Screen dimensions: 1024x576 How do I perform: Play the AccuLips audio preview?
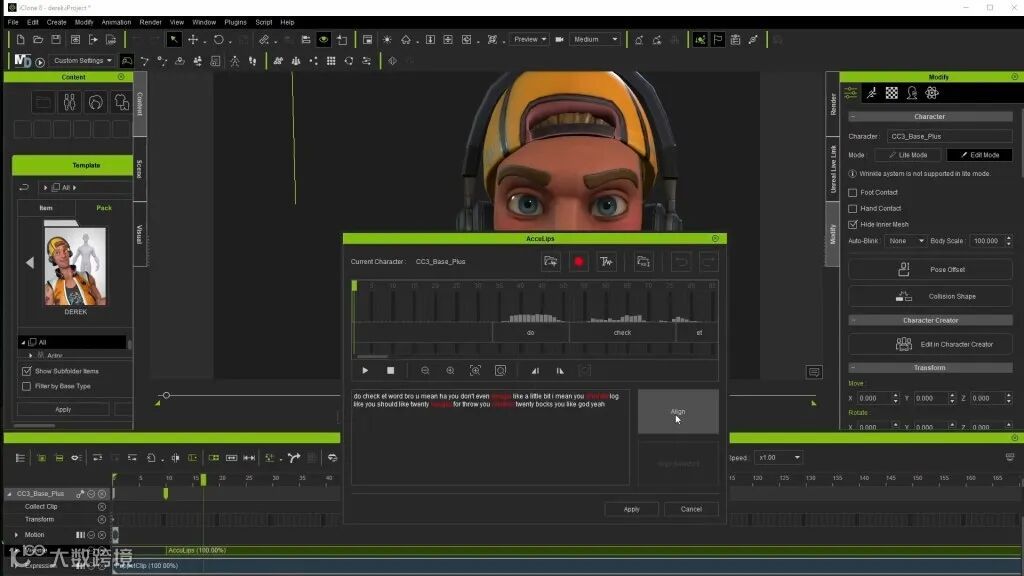click(x=365, y=370)
